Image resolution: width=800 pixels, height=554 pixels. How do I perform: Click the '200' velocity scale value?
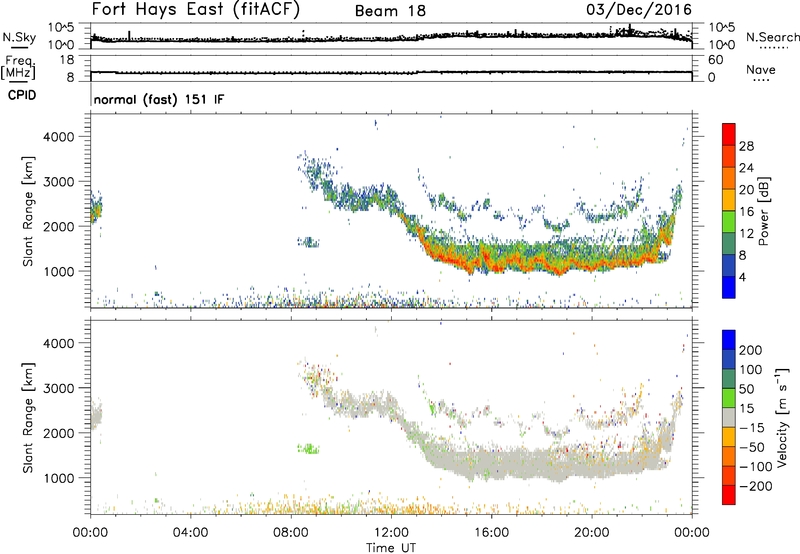(751, 350)
